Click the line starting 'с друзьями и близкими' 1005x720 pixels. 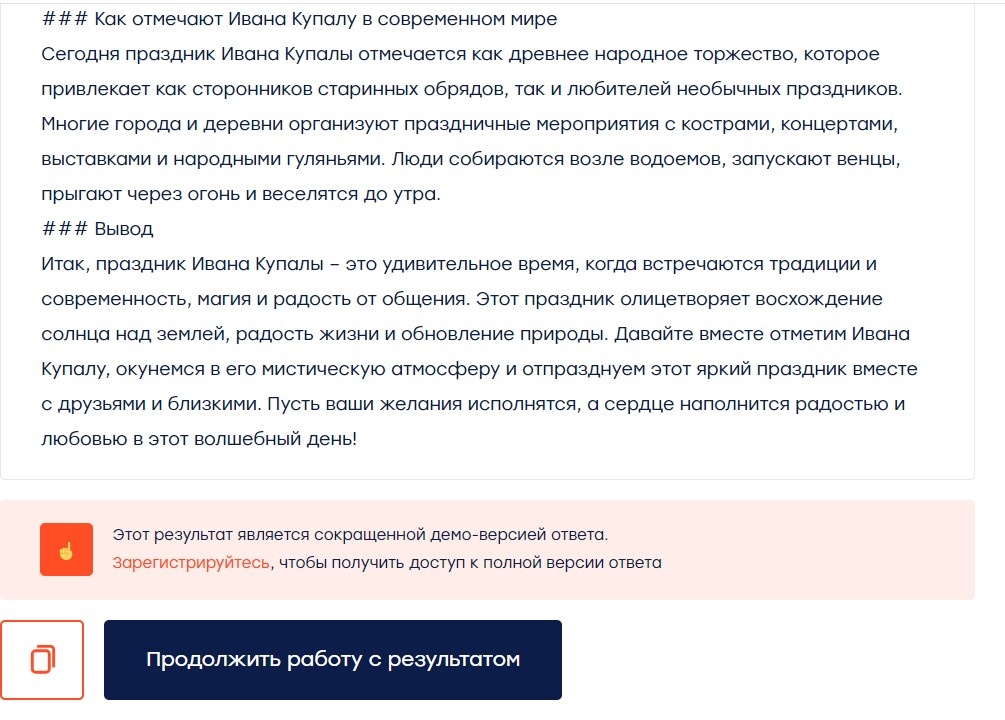[x=473, y=404]
